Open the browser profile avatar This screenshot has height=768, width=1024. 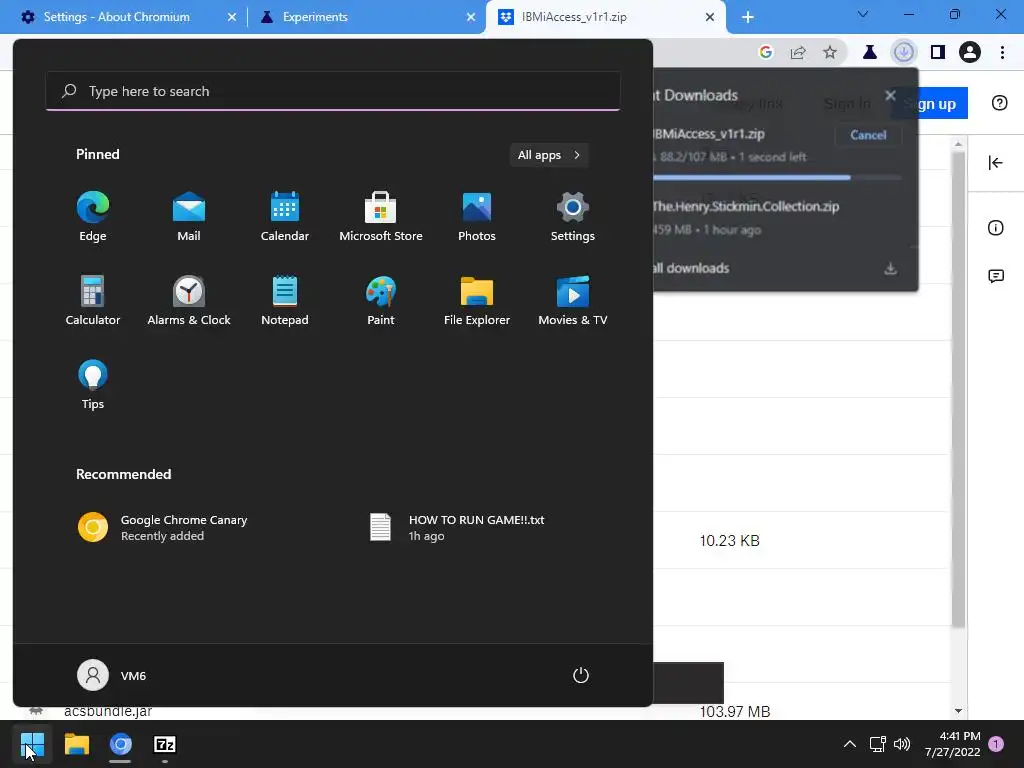click(970, 52)
